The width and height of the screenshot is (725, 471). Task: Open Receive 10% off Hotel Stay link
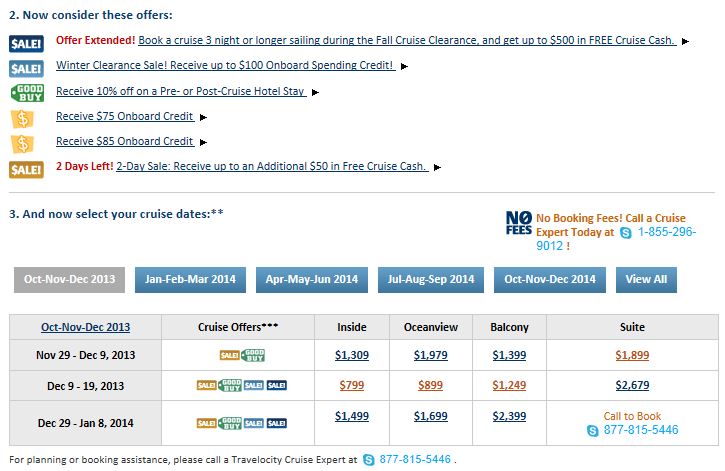[x=180, y=91]
